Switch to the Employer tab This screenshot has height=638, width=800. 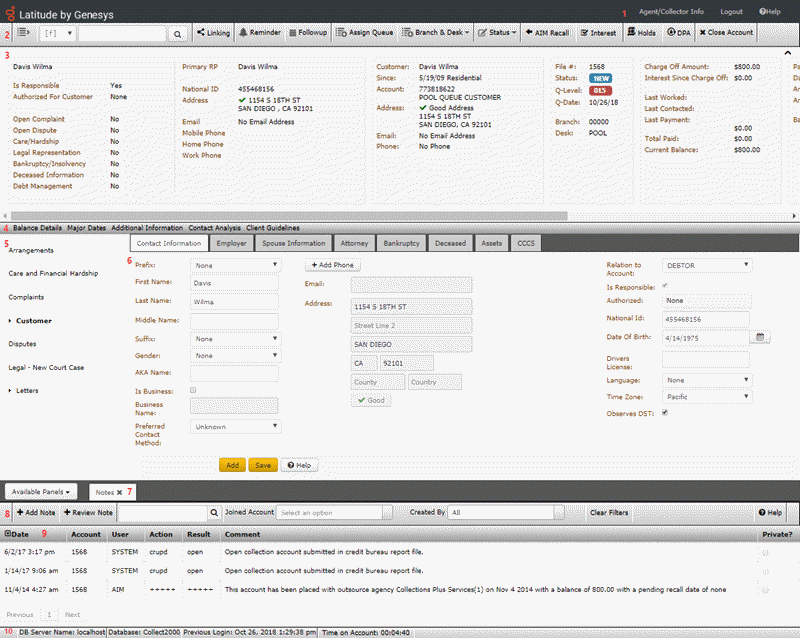coord(231,243)
